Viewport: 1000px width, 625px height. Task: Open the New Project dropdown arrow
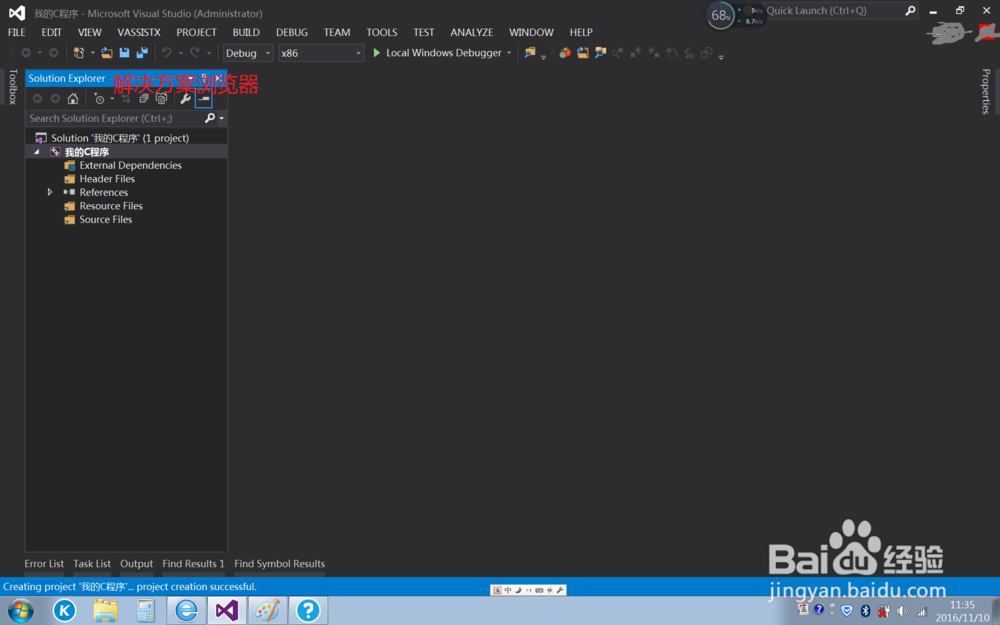[x=92, y=53]
